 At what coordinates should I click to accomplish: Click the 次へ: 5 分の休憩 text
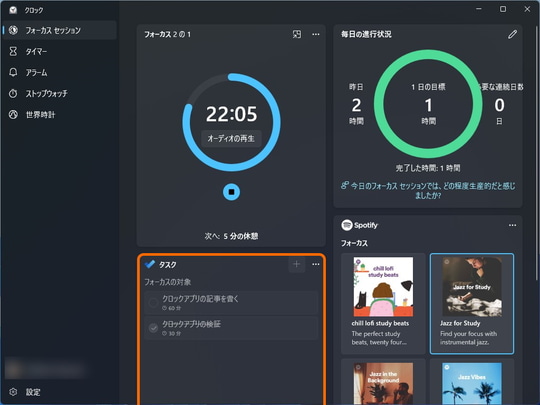click(231, 236)
